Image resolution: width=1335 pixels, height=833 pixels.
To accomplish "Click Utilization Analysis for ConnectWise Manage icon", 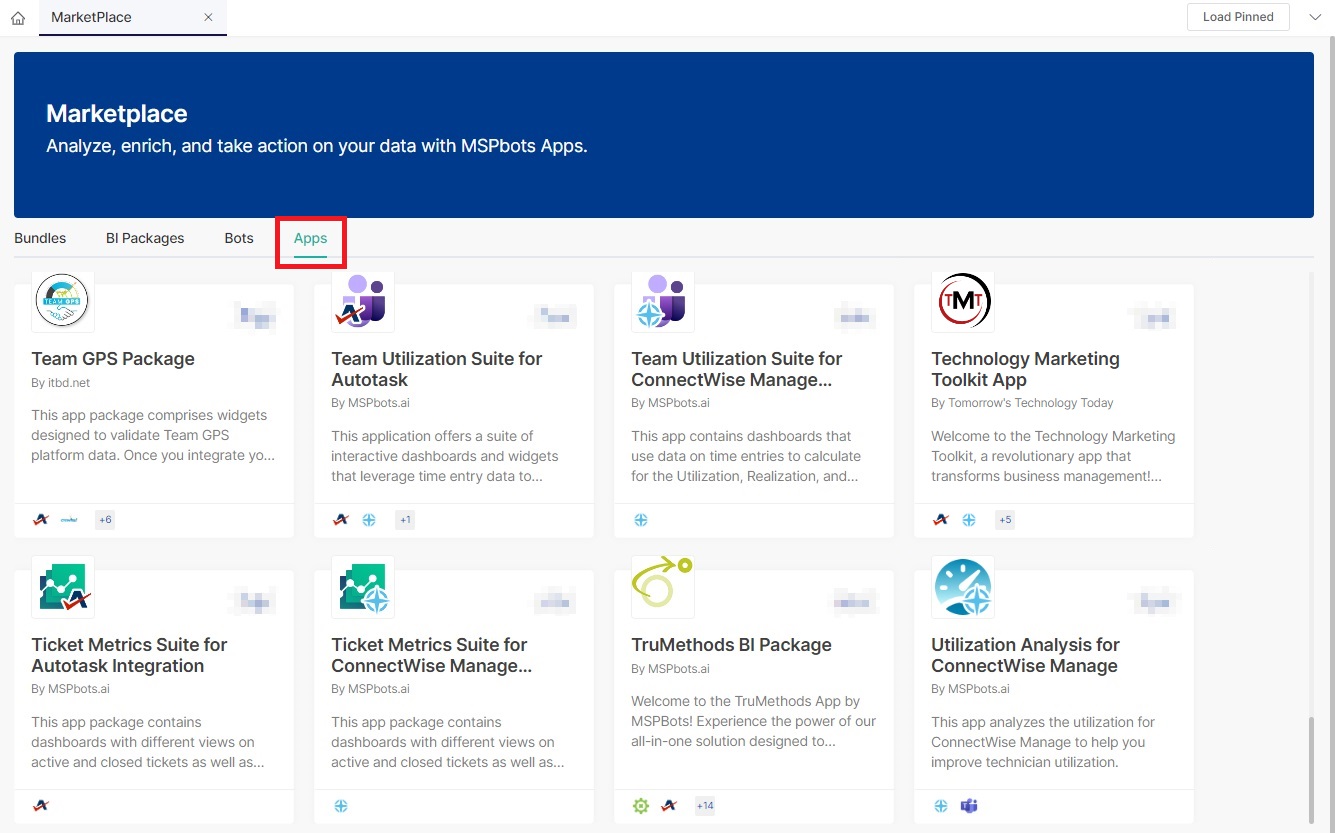I will 963,587.
